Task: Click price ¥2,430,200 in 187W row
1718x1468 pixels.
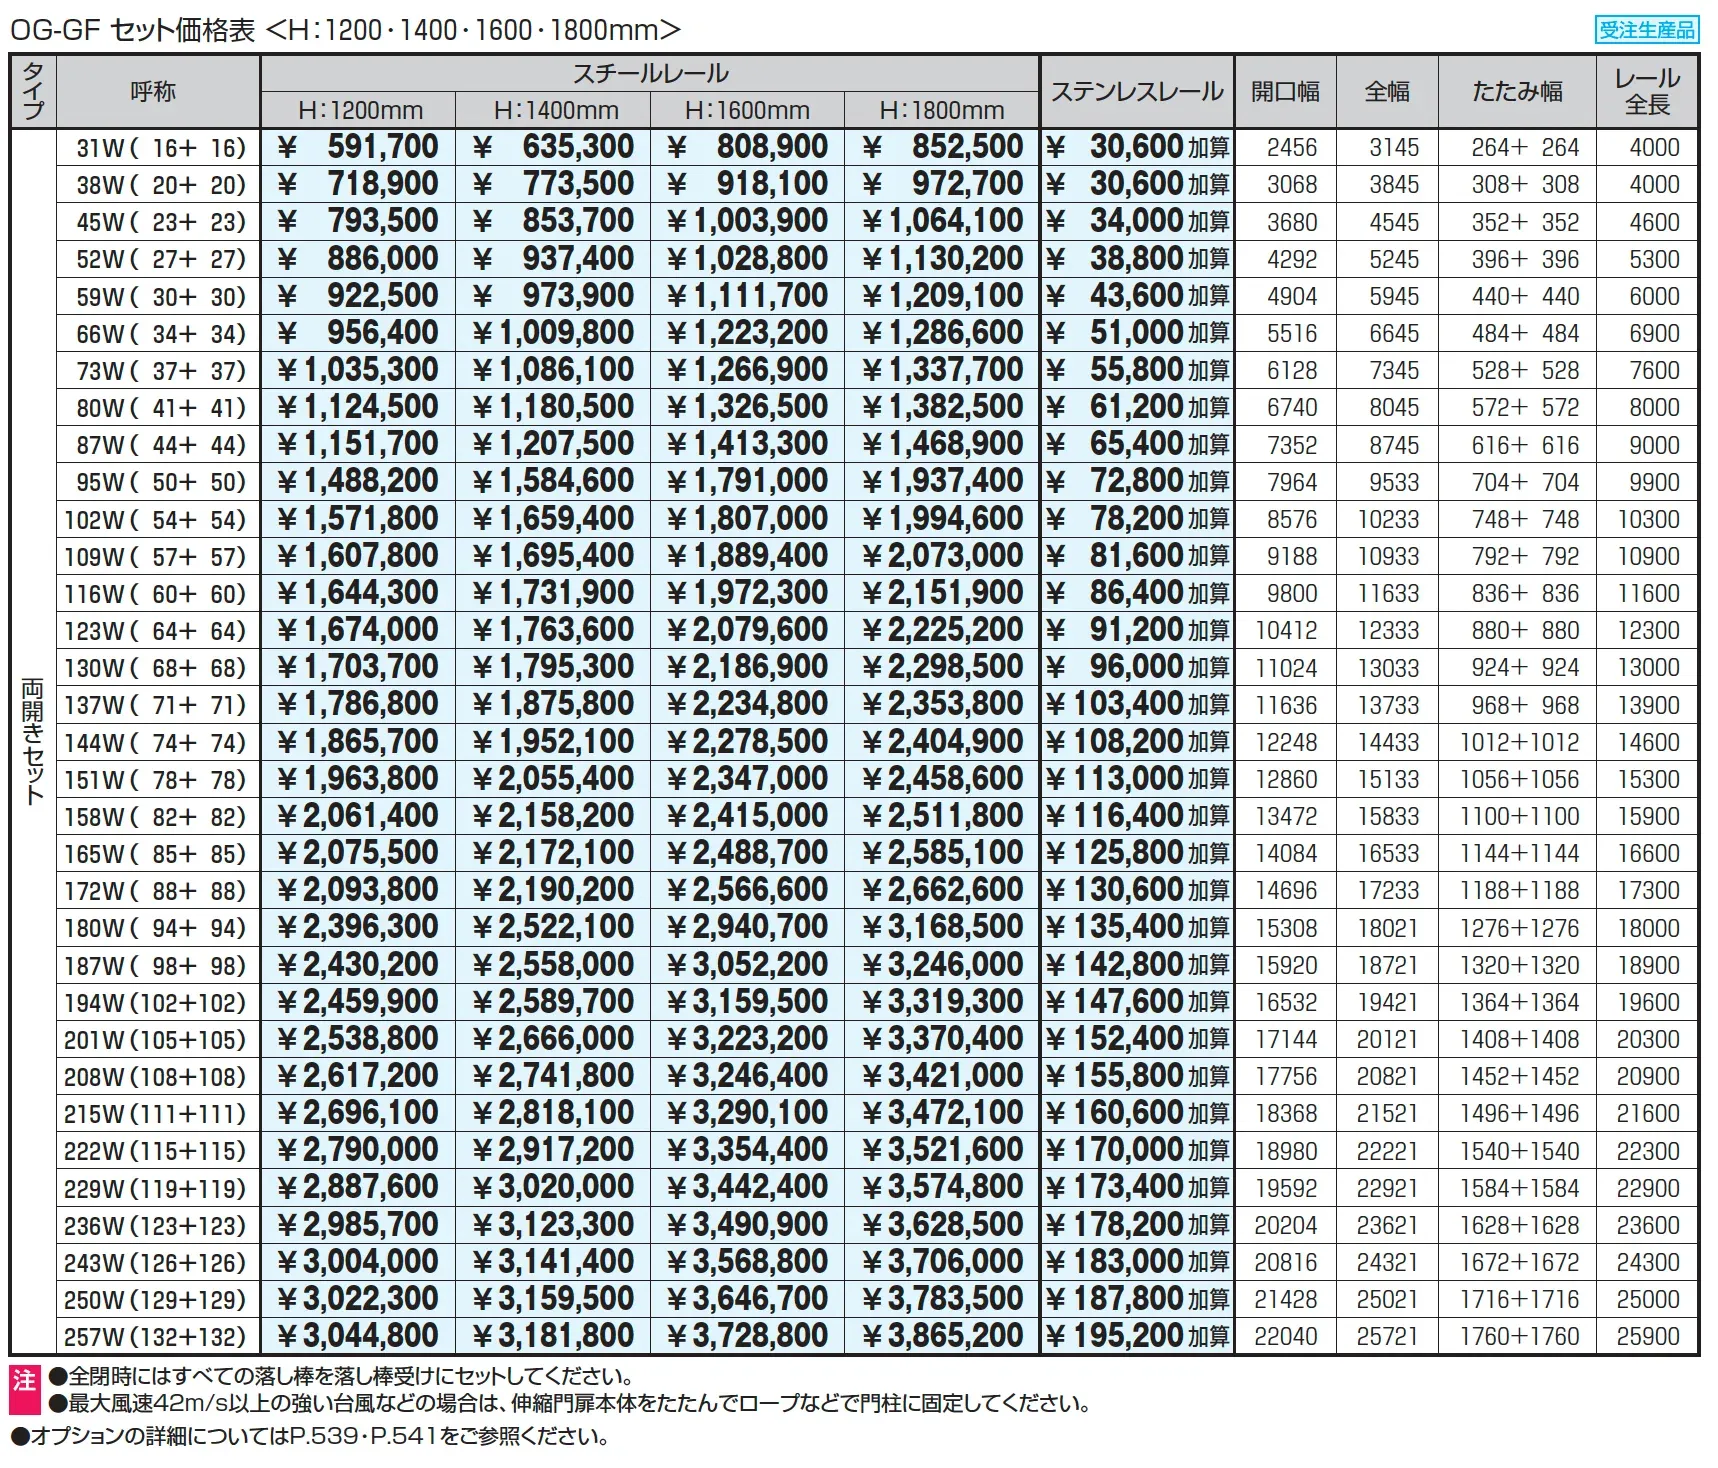Action: pyautogui.click(x=359, y=964)
